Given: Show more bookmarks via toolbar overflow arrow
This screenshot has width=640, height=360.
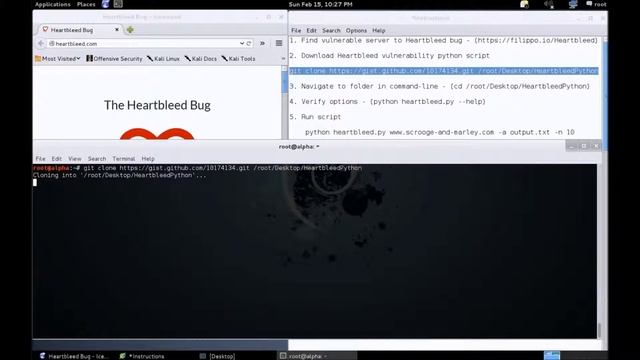Looking at the screenshot, I should tap(283, 59).
